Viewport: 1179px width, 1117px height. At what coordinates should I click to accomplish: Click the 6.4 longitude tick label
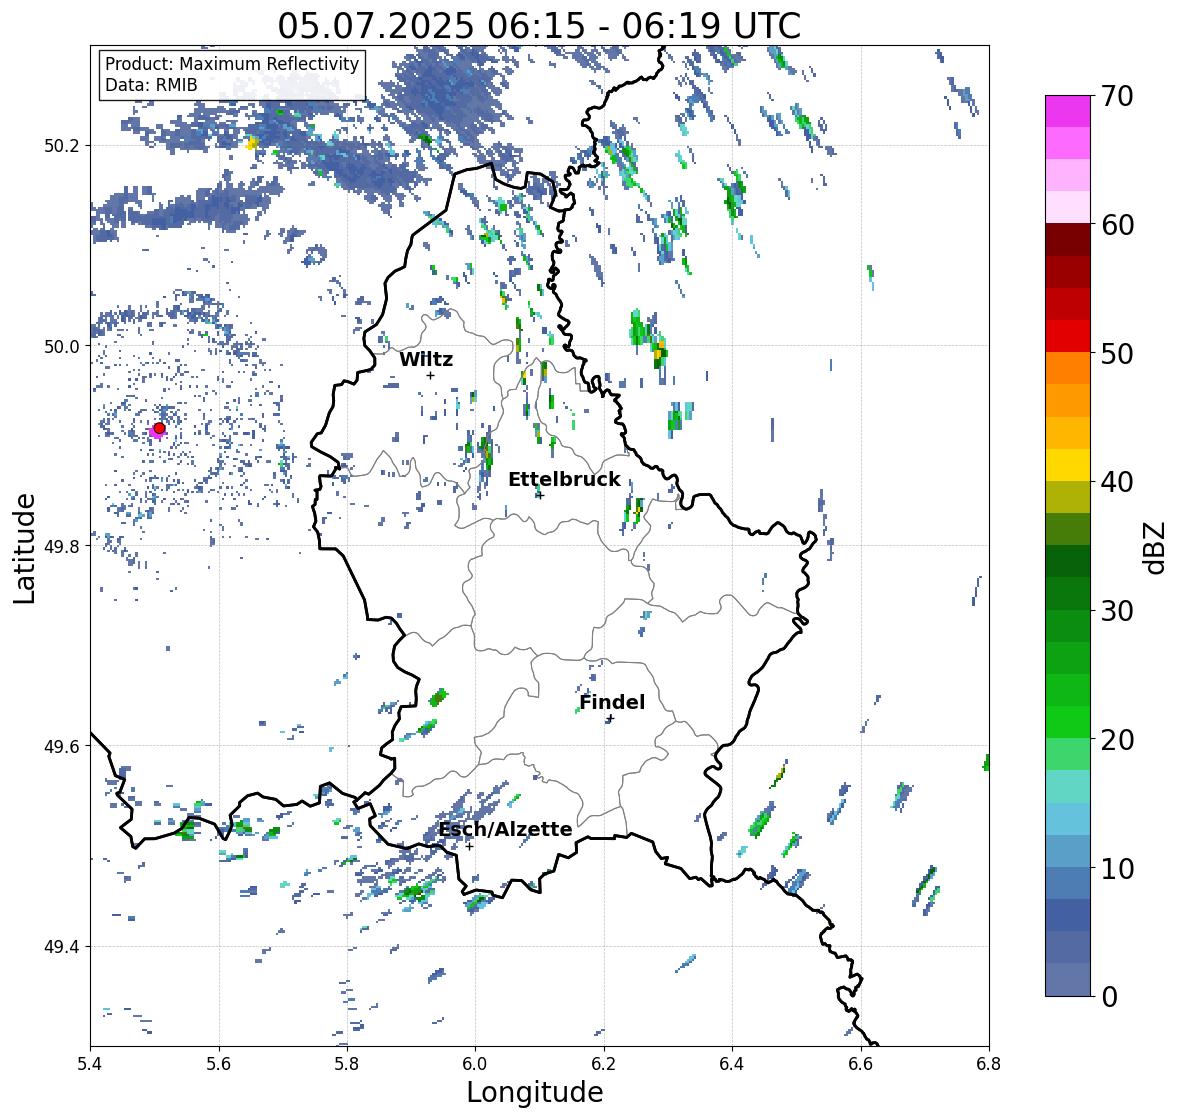point(732,1064)
